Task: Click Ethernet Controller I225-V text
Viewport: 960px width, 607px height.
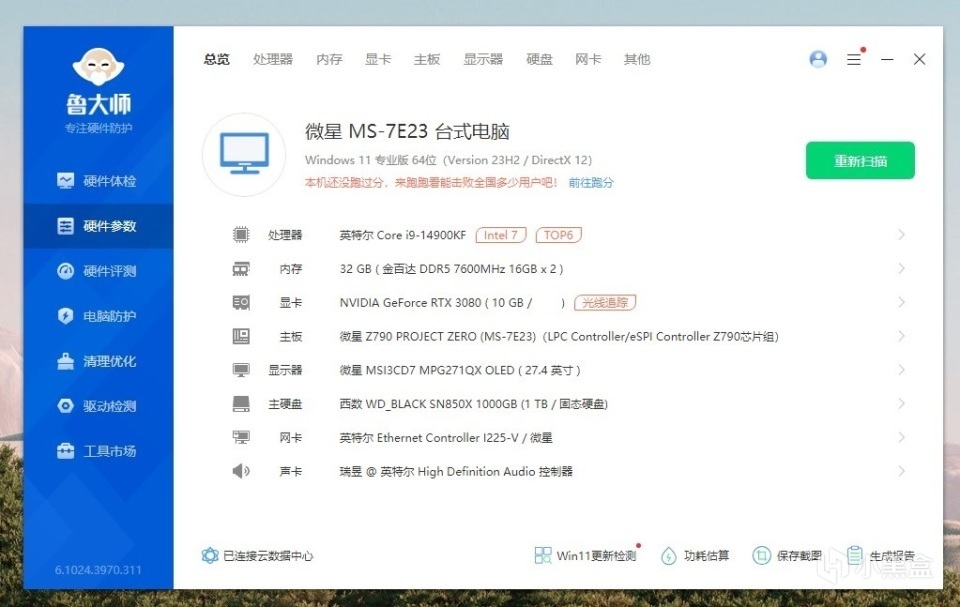Action: pos(446,437)
